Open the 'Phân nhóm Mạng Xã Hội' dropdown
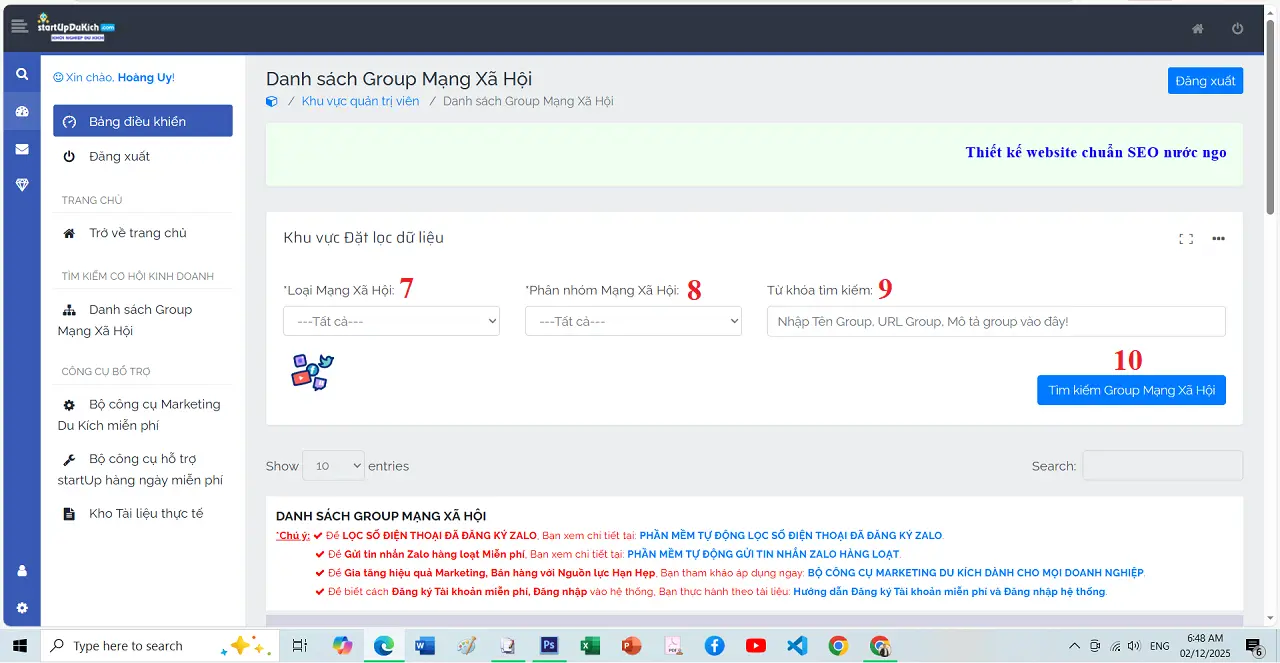Viewport: 1280px width, 663px height. [x=633, y=320]
